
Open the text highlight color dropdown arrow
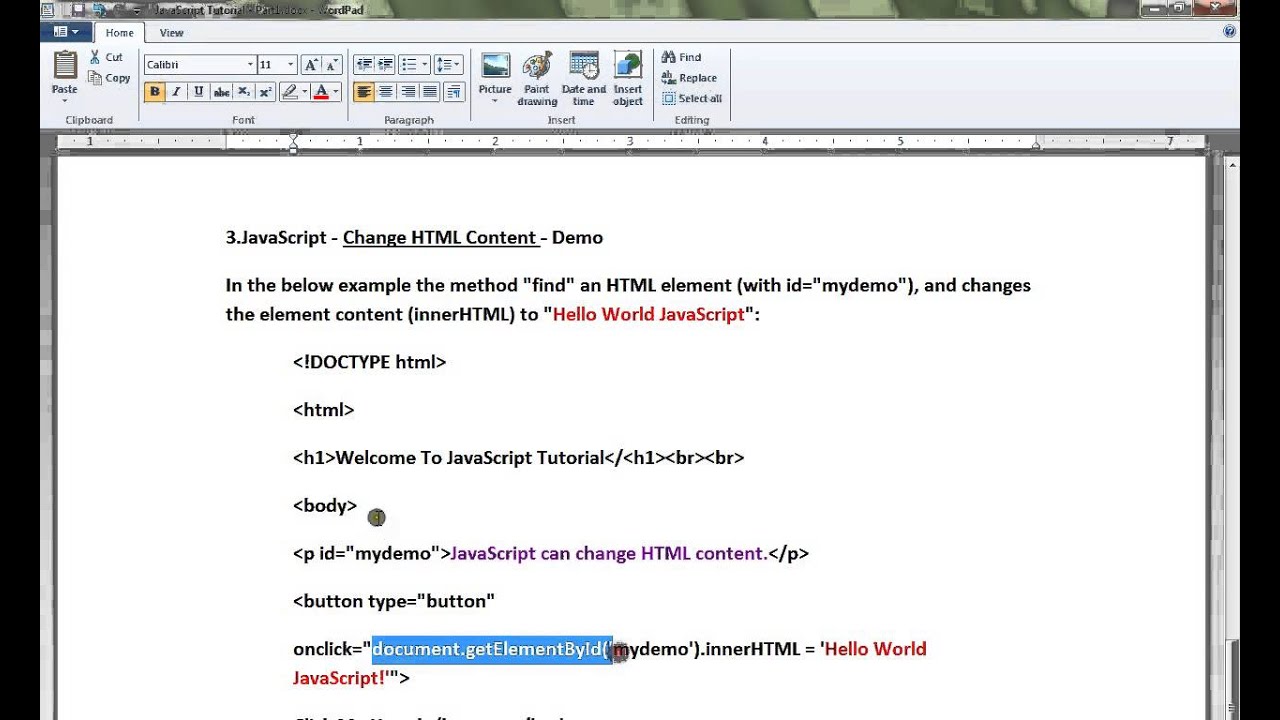coord(304,92)
